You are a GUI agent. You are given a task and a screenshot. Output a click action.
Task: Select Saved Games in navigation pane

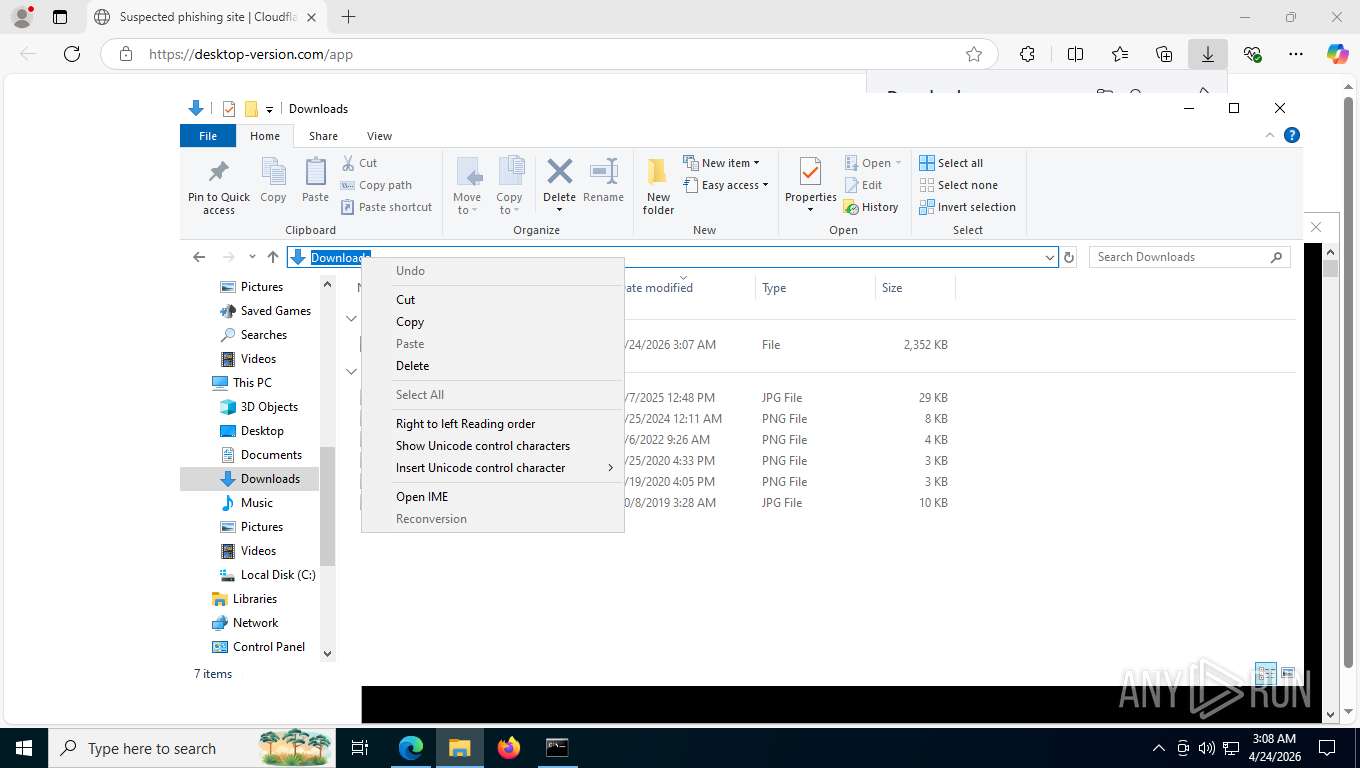pyautogui.click(x=265, y=311)
